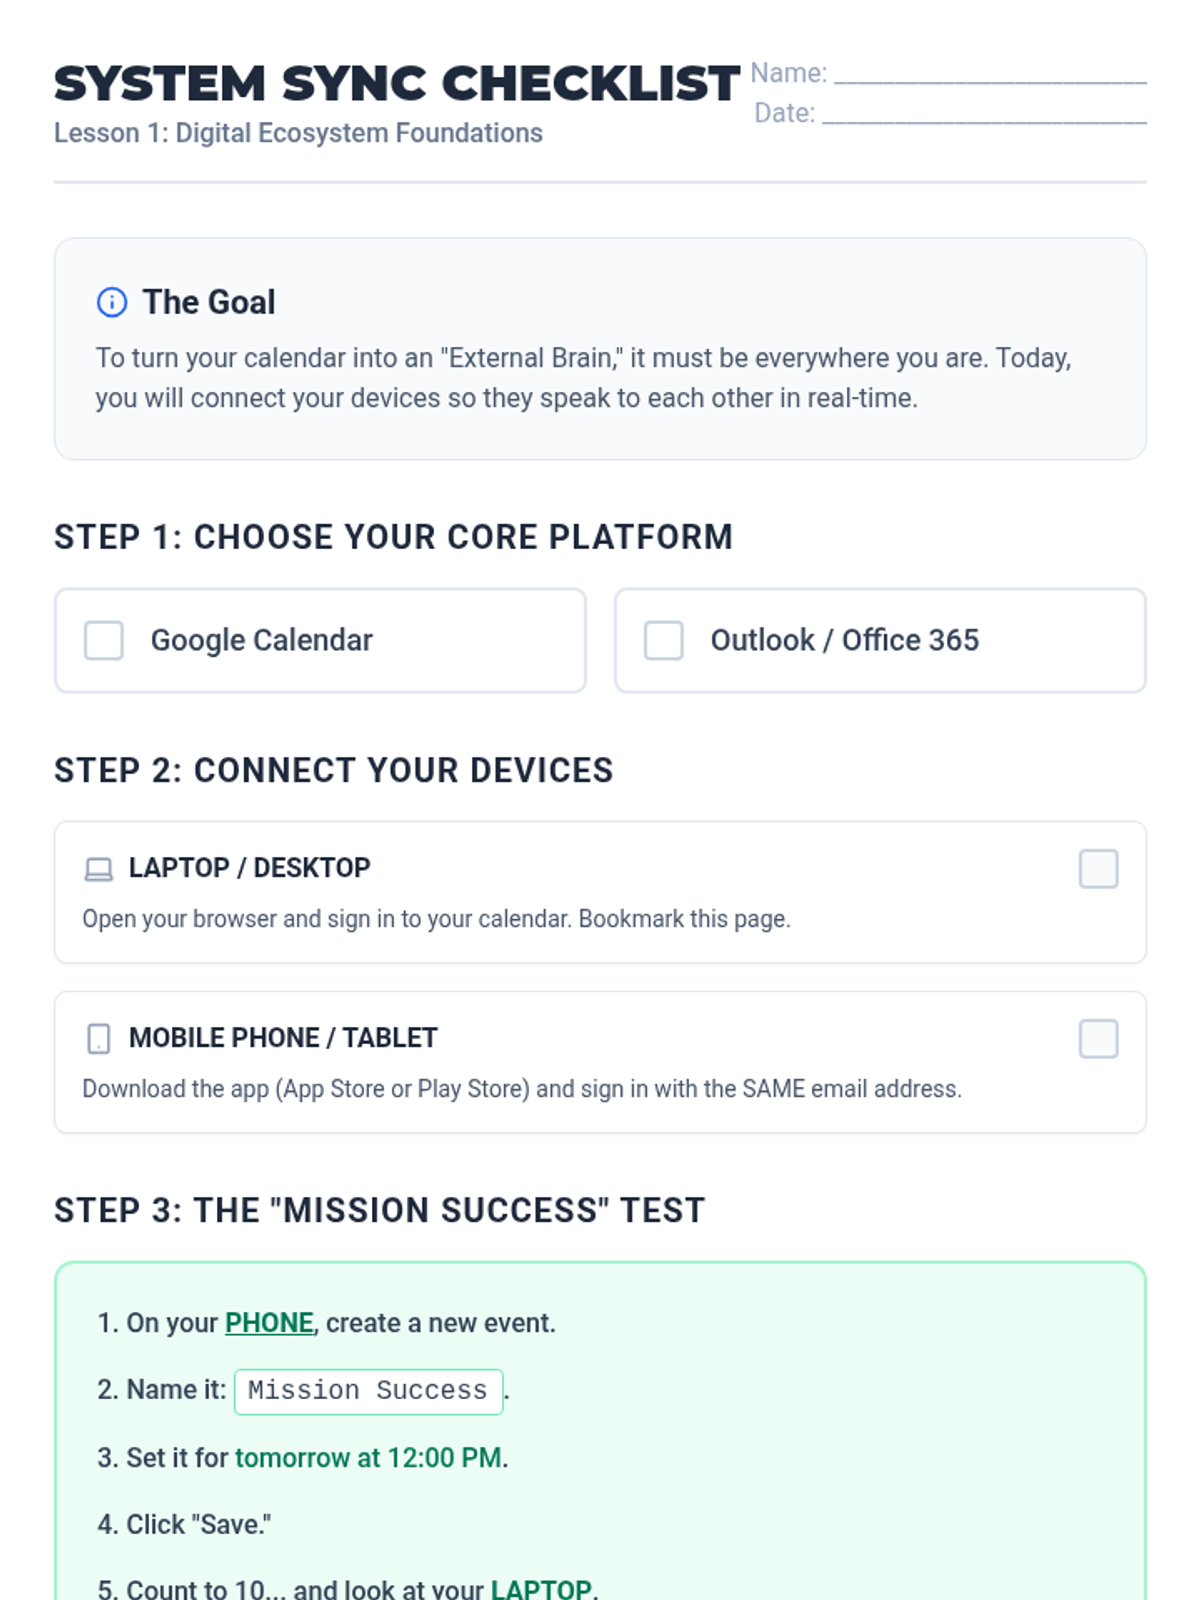Check off the Mobile Phone / Tablet box
The image size is (1200, 1600).
[x=1098, y=1039]
